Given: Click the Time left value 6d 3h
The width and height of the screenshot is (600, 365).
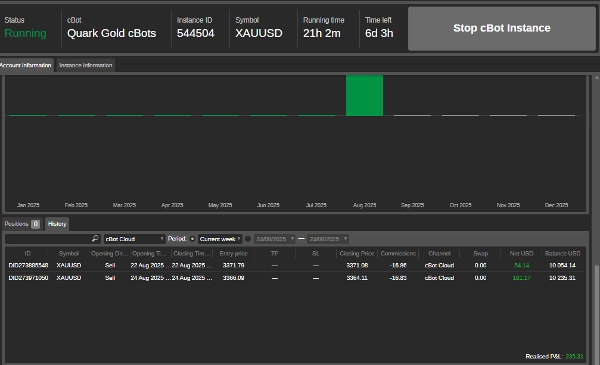Looking at the screenshot, I should click(379, 33).
